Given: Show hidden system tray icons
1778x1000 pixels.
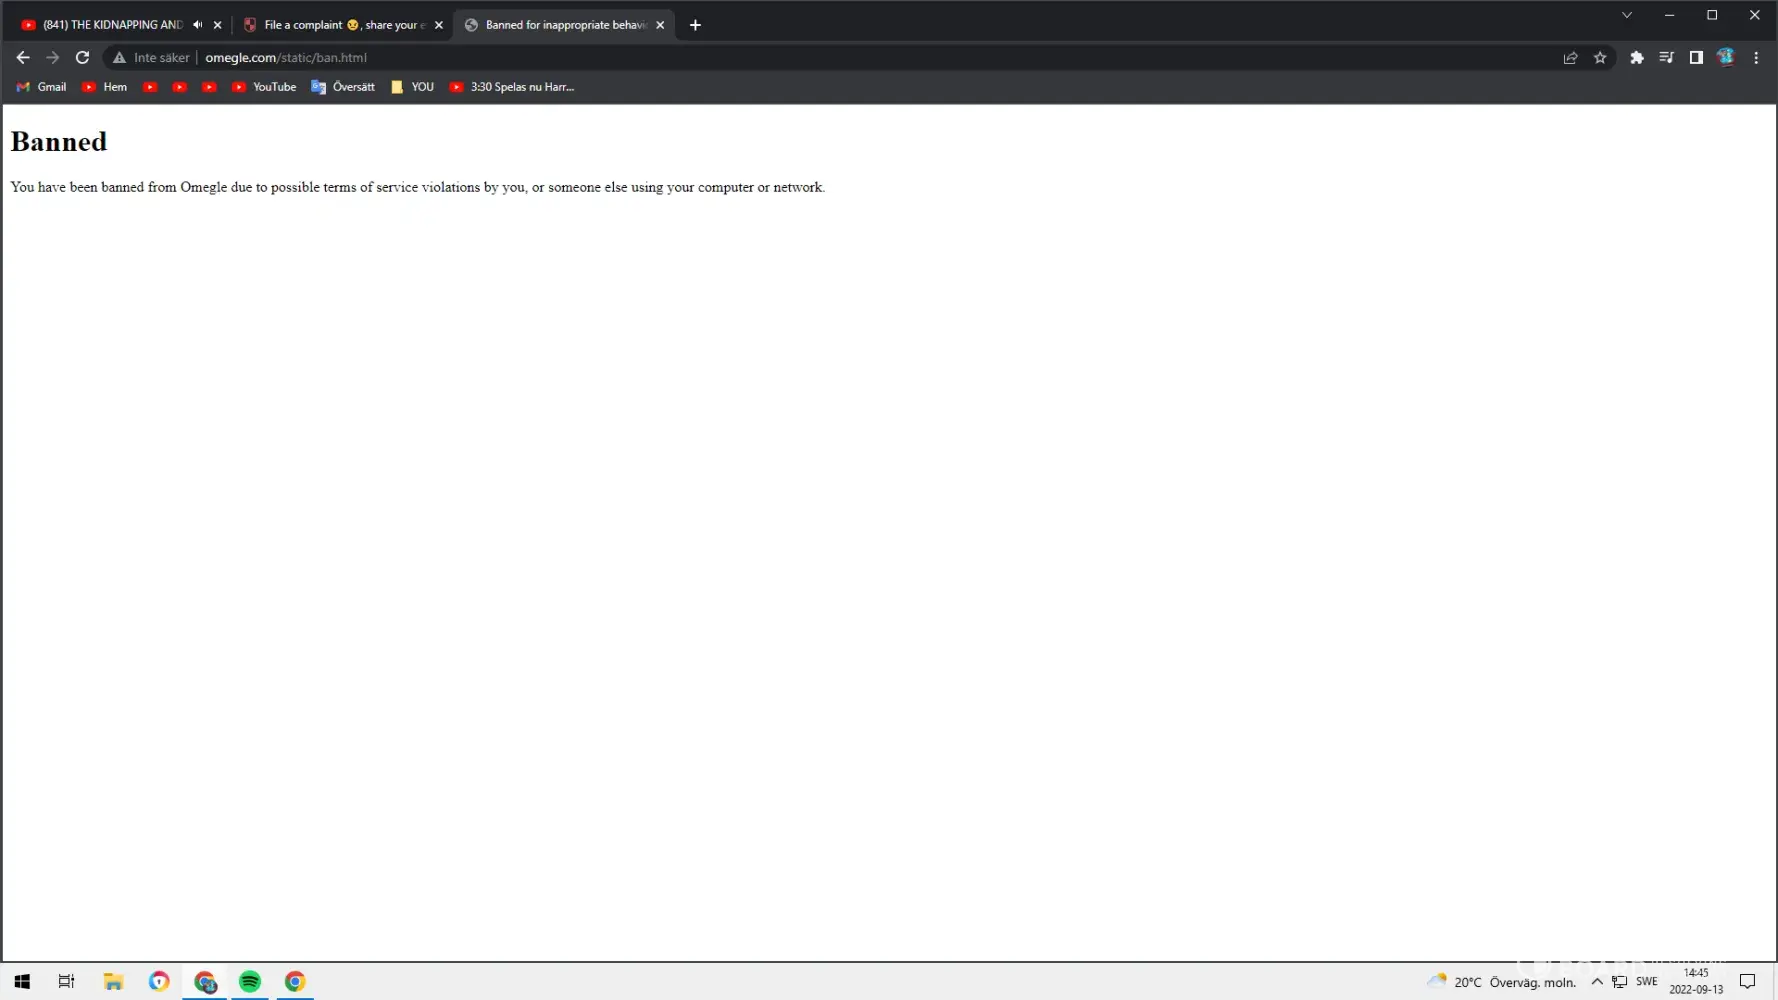Looking at the screenshot, I should (x=1597, y=982).
